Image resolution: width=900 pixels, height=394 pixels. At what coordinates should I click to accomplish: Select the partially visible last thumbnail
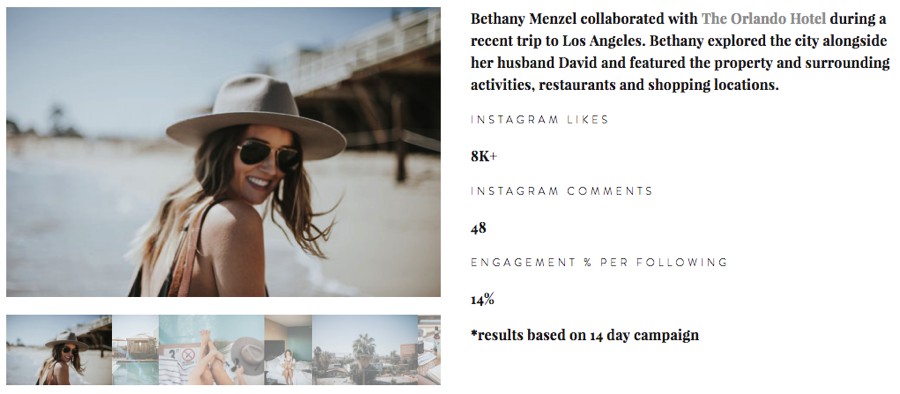tap(429, 350)
